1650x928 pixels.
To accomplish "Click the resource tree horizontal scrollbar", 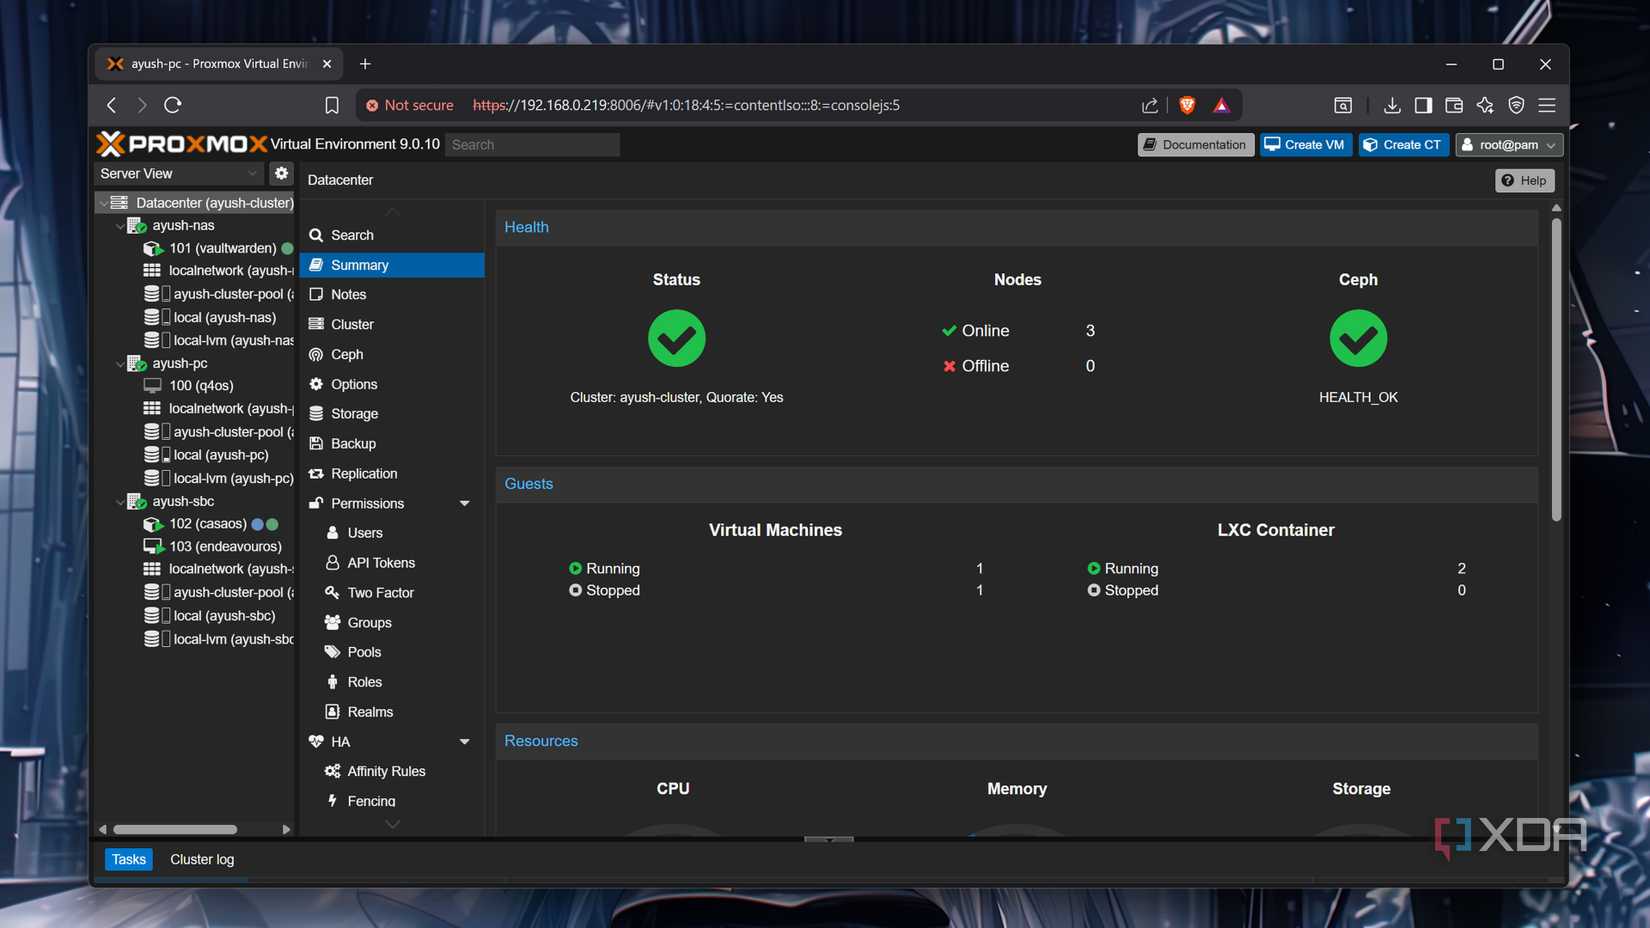I will [175, 829].
